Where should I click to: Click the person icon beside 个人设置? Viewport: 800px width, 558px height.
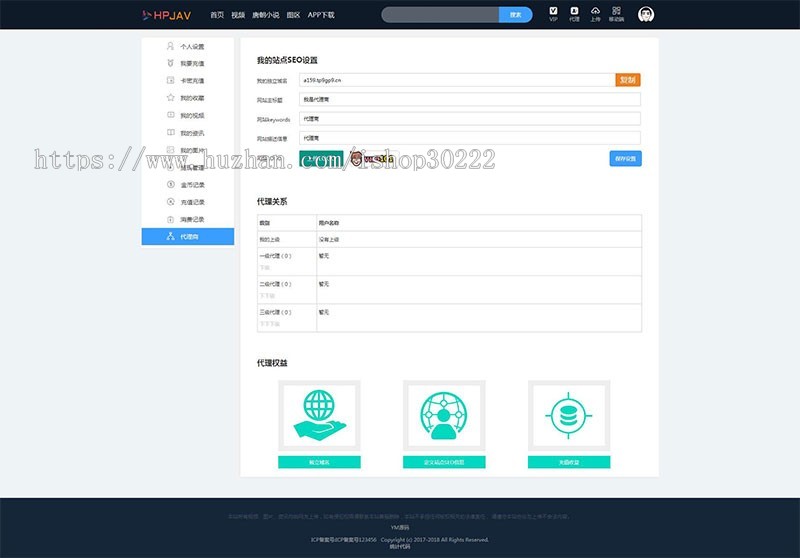170,46
